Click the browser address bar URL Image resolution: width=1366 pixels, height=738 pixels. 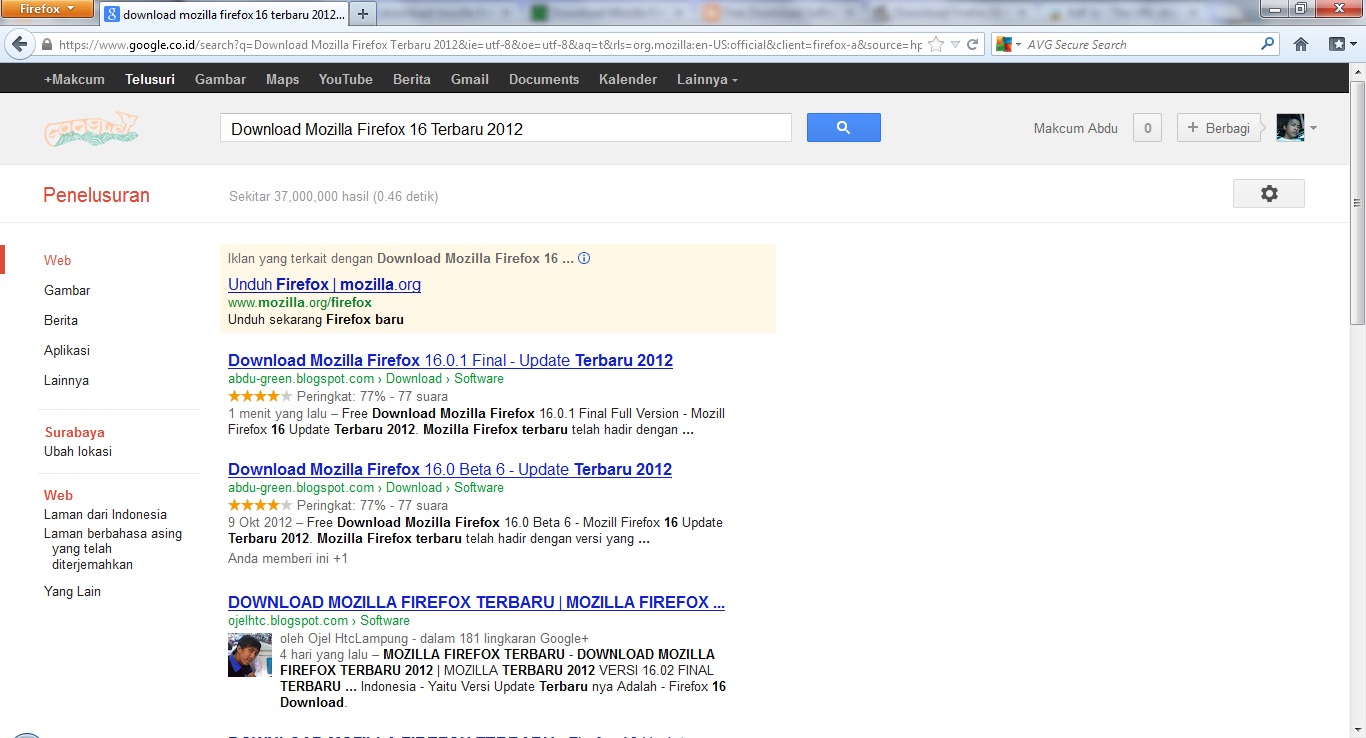click(490, 45)
